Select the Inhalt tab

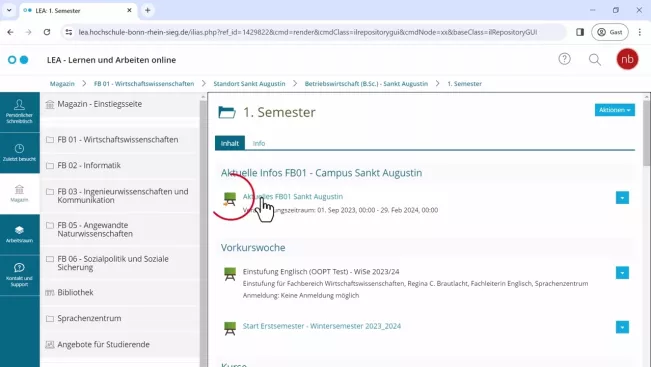(x=230, y=143)
